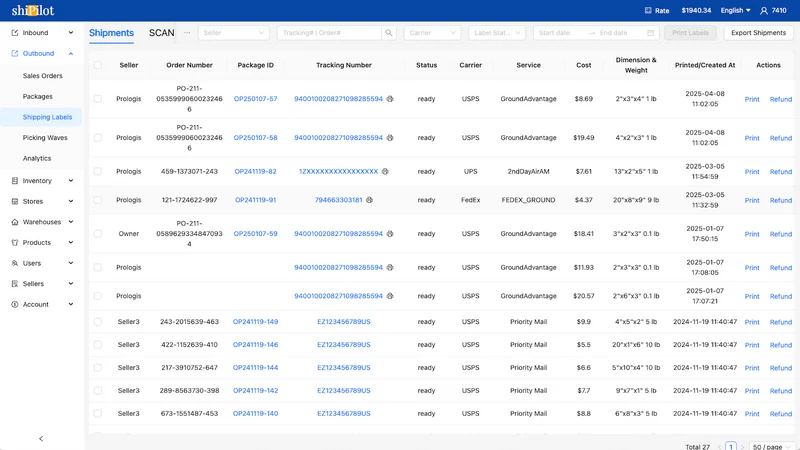The width and height of the screenshot is (800, 450).
Task: Click print icon beside OP250107-59 tracking number
Action: 390,234
